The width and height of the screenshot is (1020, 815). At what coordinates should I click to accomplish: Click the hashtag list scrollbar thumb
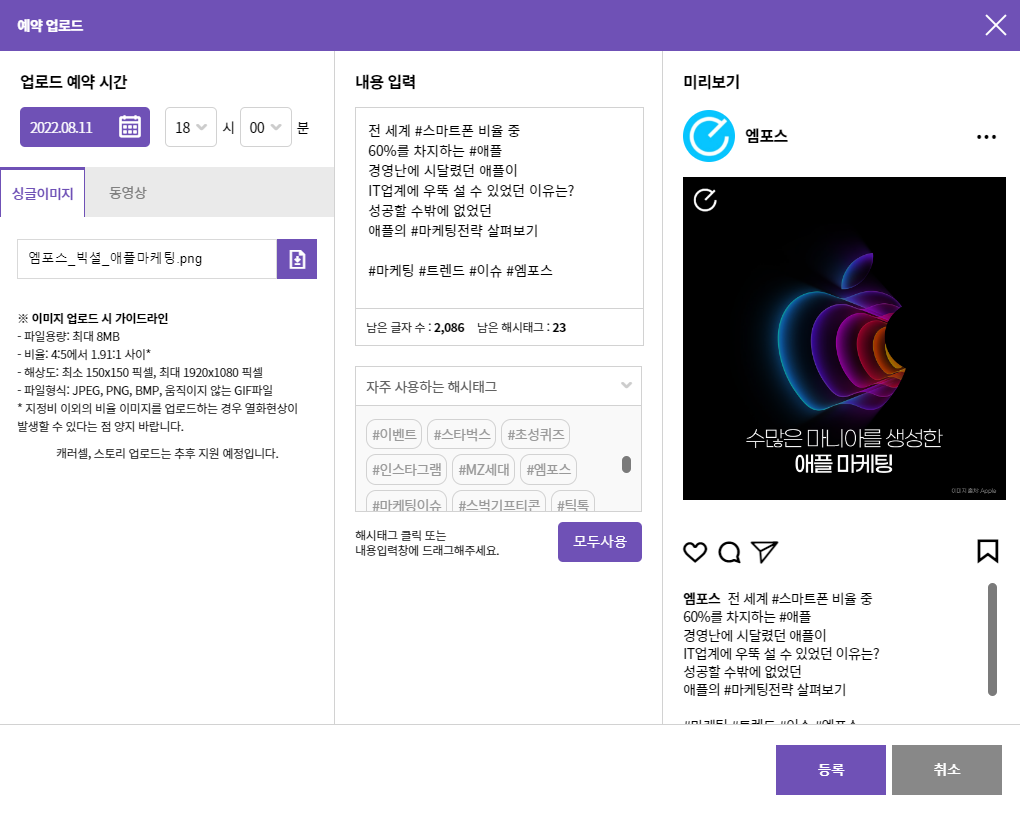click(x=626, y=464)
